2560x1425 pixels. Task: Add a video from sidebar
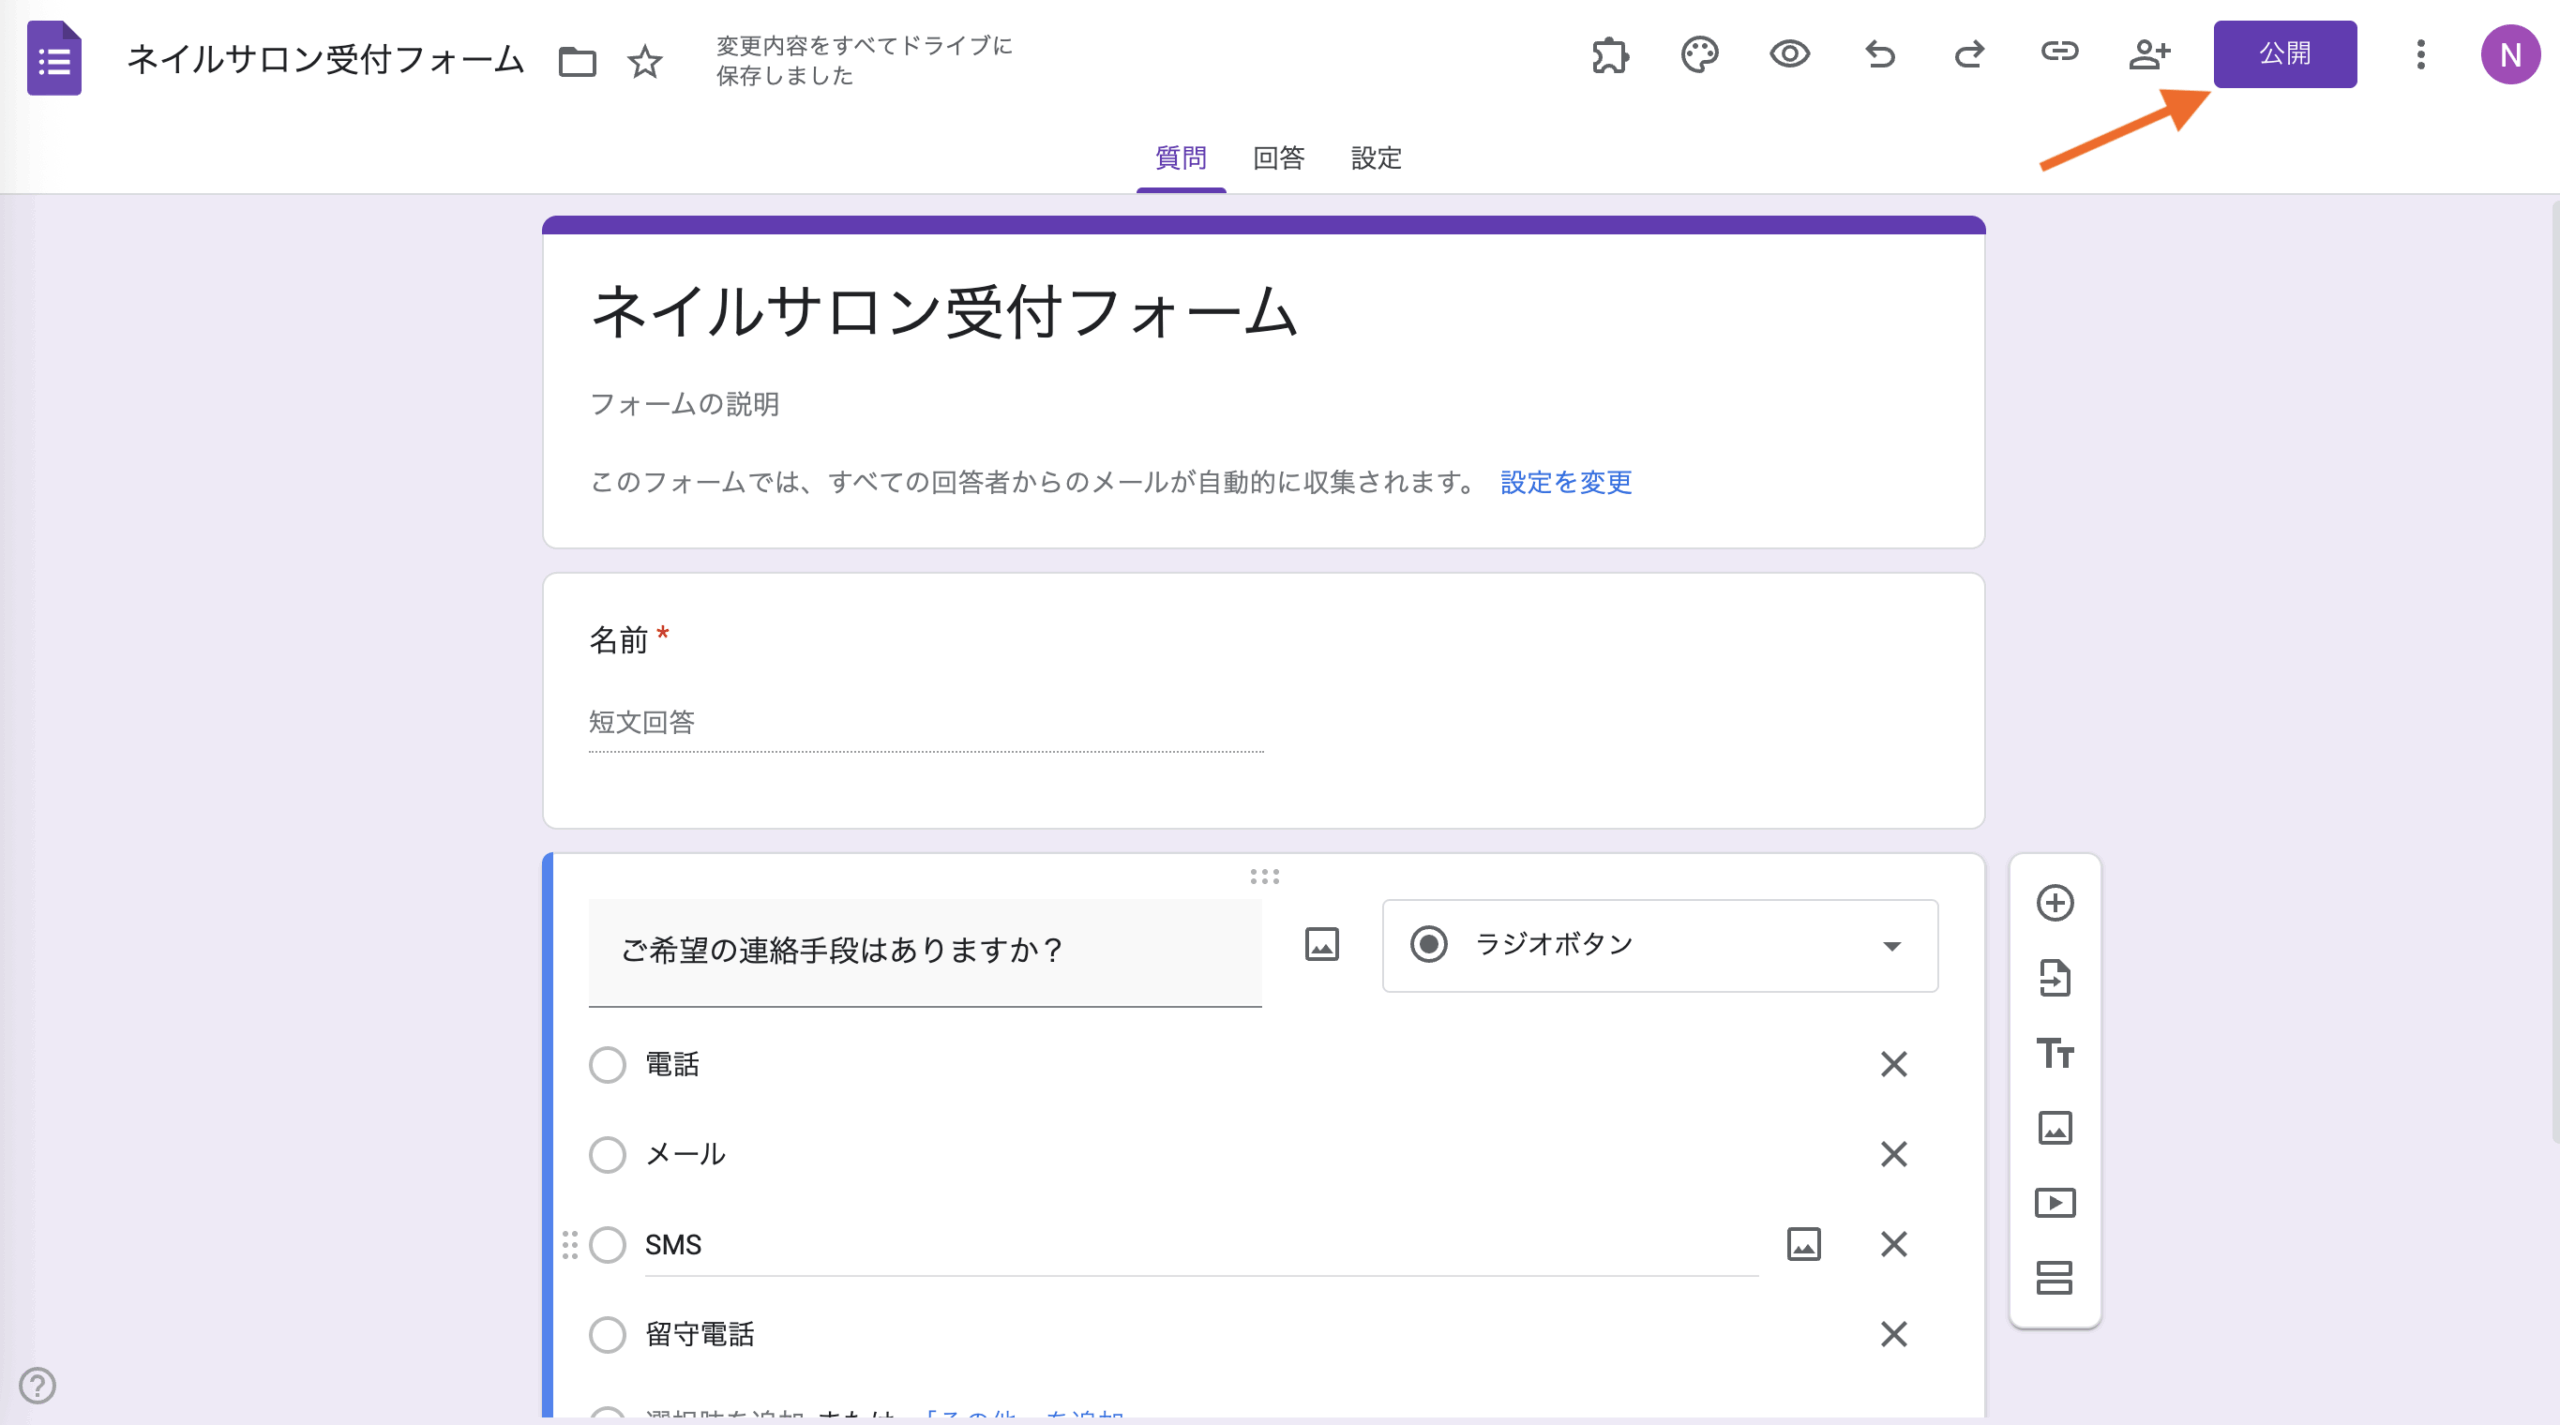2055,1203
